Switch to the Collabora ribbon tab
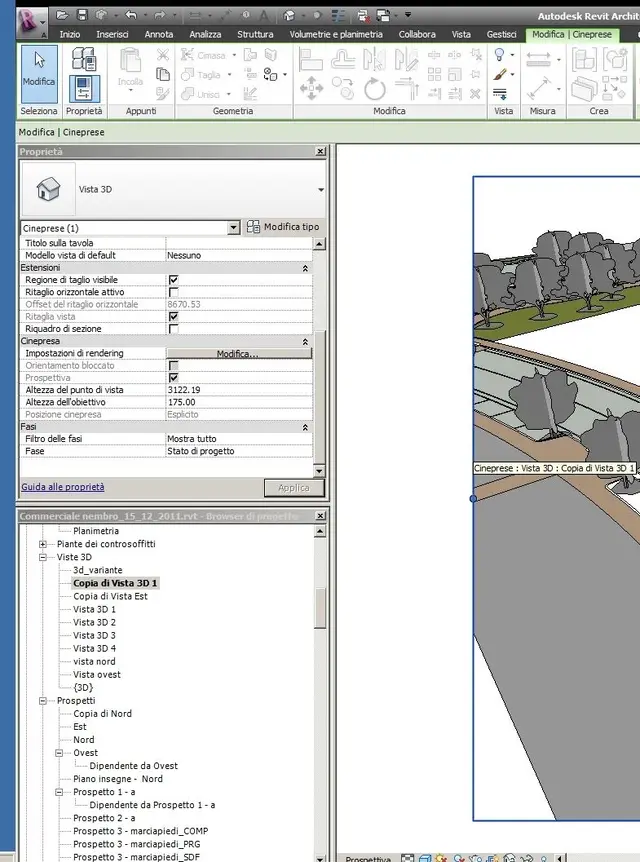 (x=417, y=34)
